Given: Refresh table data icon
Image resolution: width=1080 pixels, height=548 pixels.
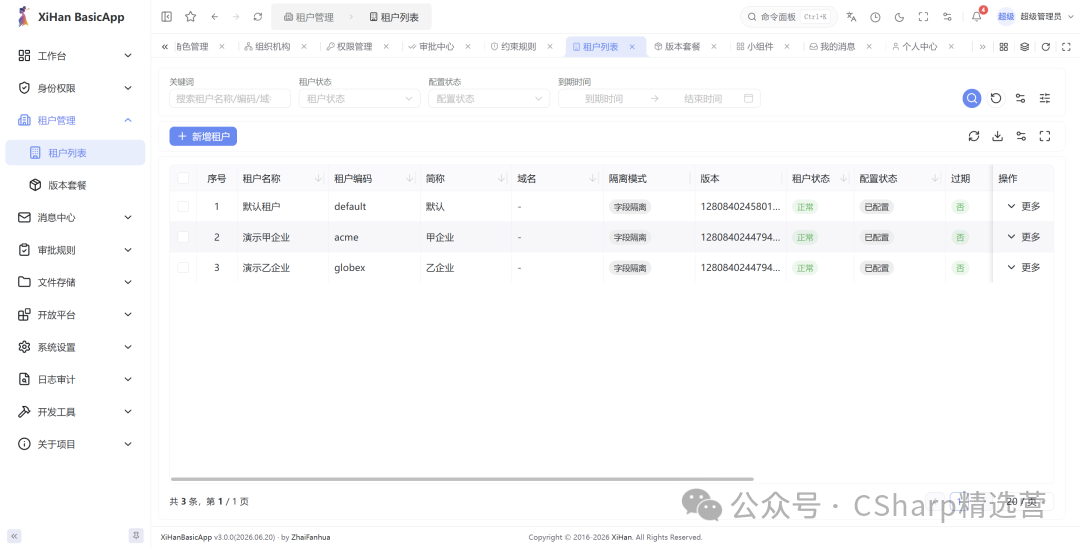Looking at the screenshot, I should click(x=973, y=136).
